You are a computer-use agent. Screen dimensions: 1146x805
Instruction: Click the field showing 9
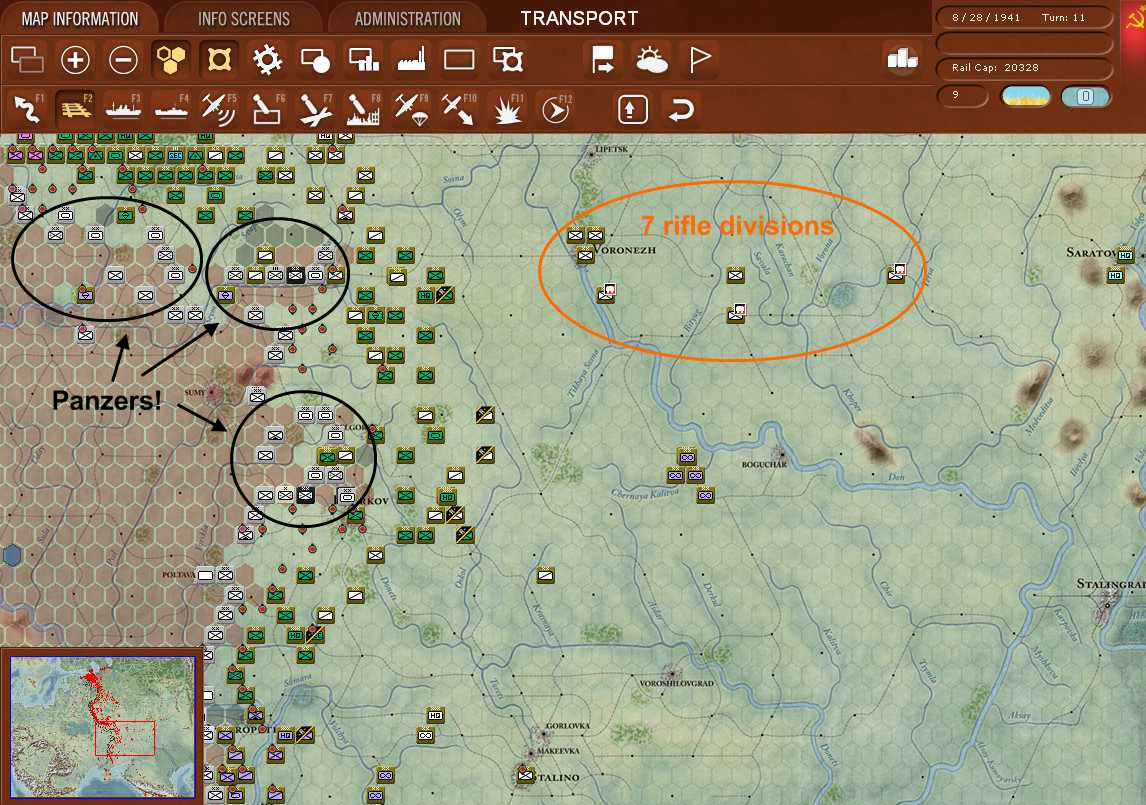pos(962,96)
